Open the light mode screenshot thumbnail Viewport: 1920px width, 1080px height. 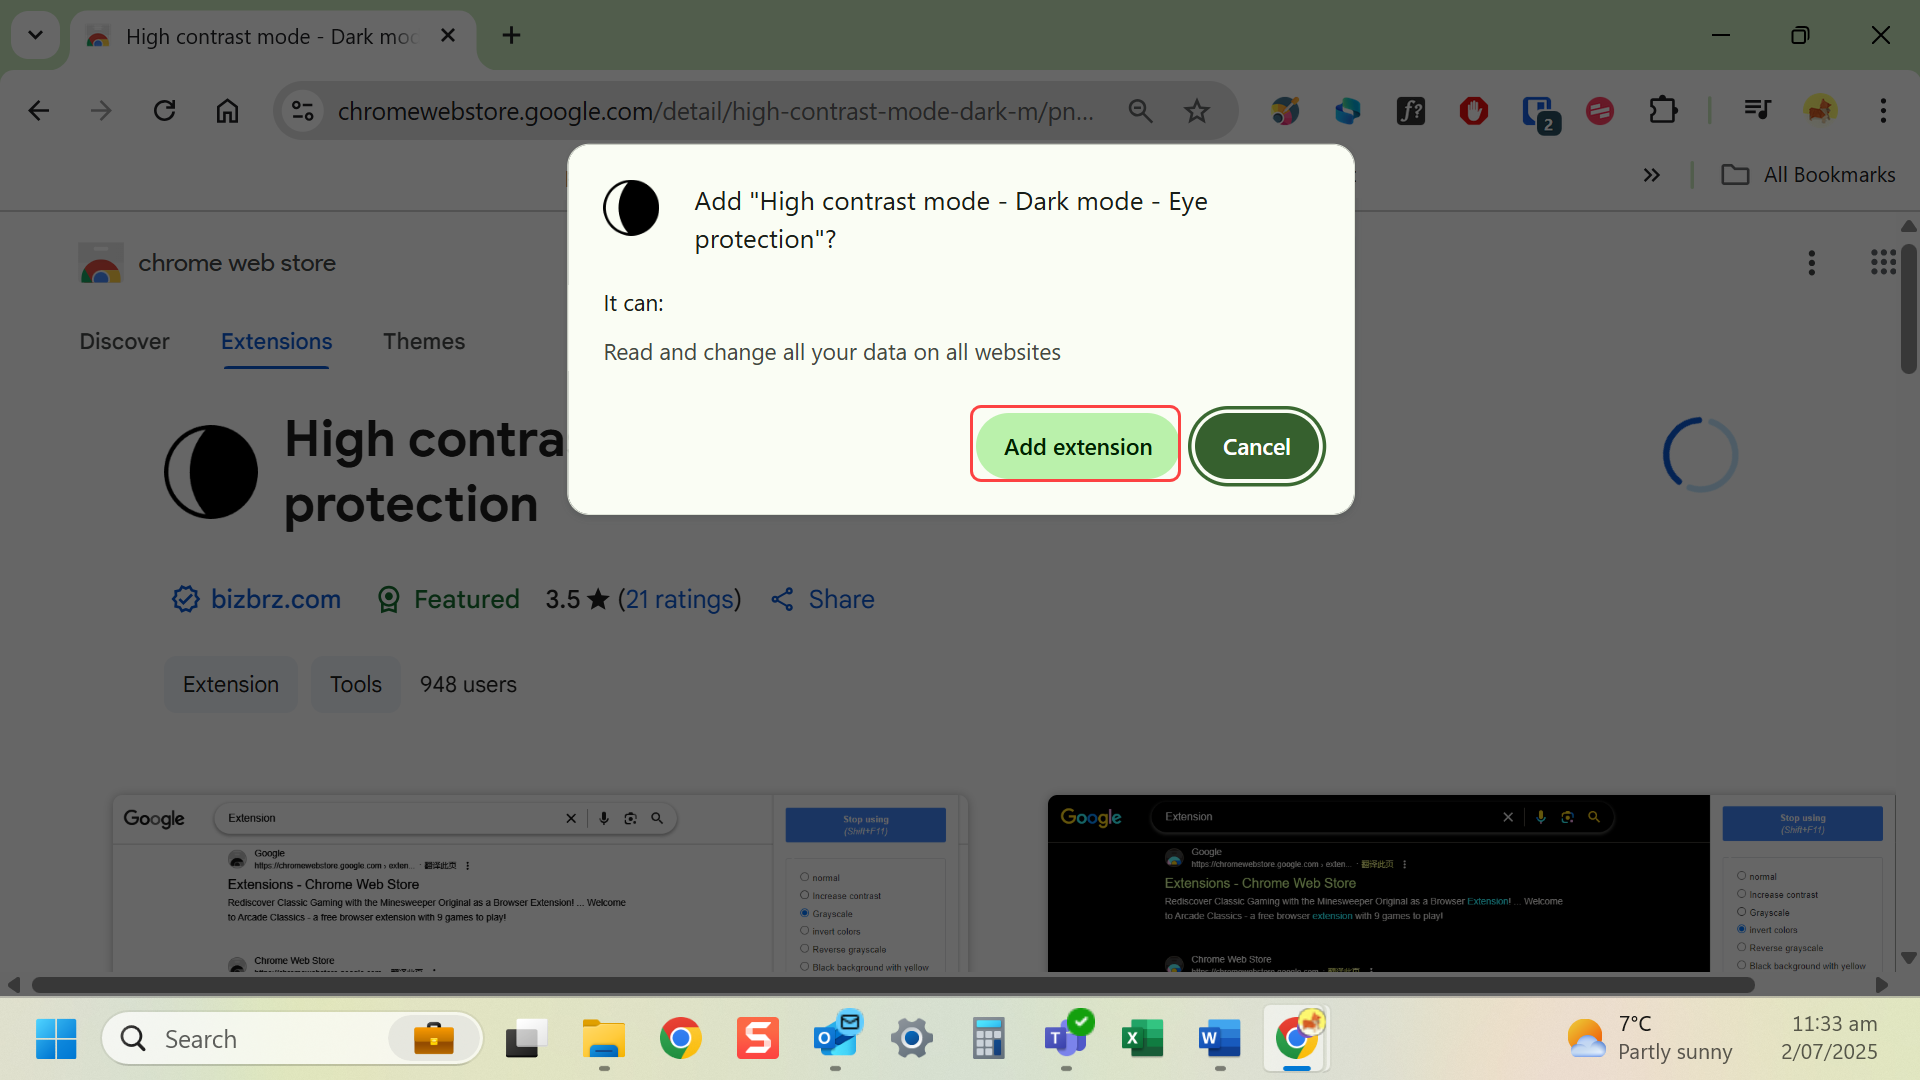coord(540,884)
